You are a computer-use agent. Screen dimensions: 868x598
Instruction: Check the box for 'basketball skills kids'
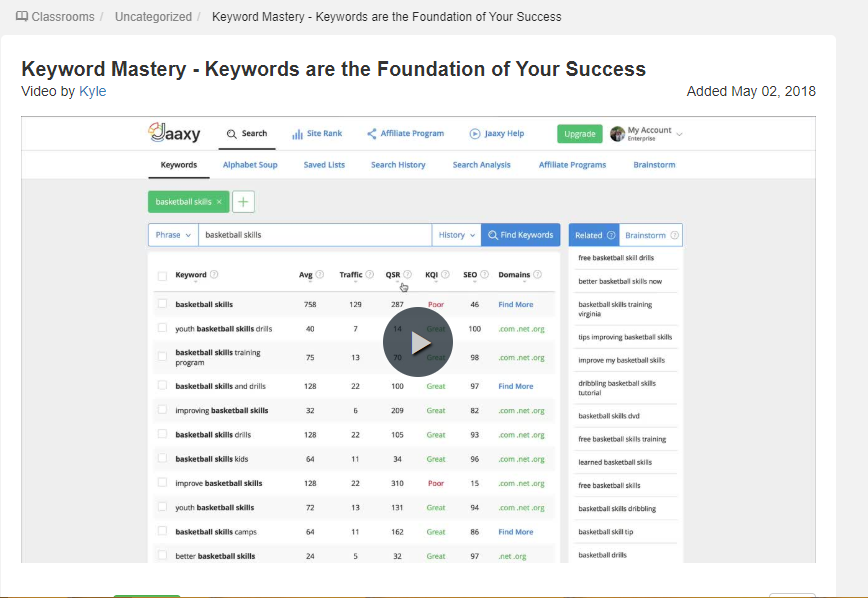(162, 458)
